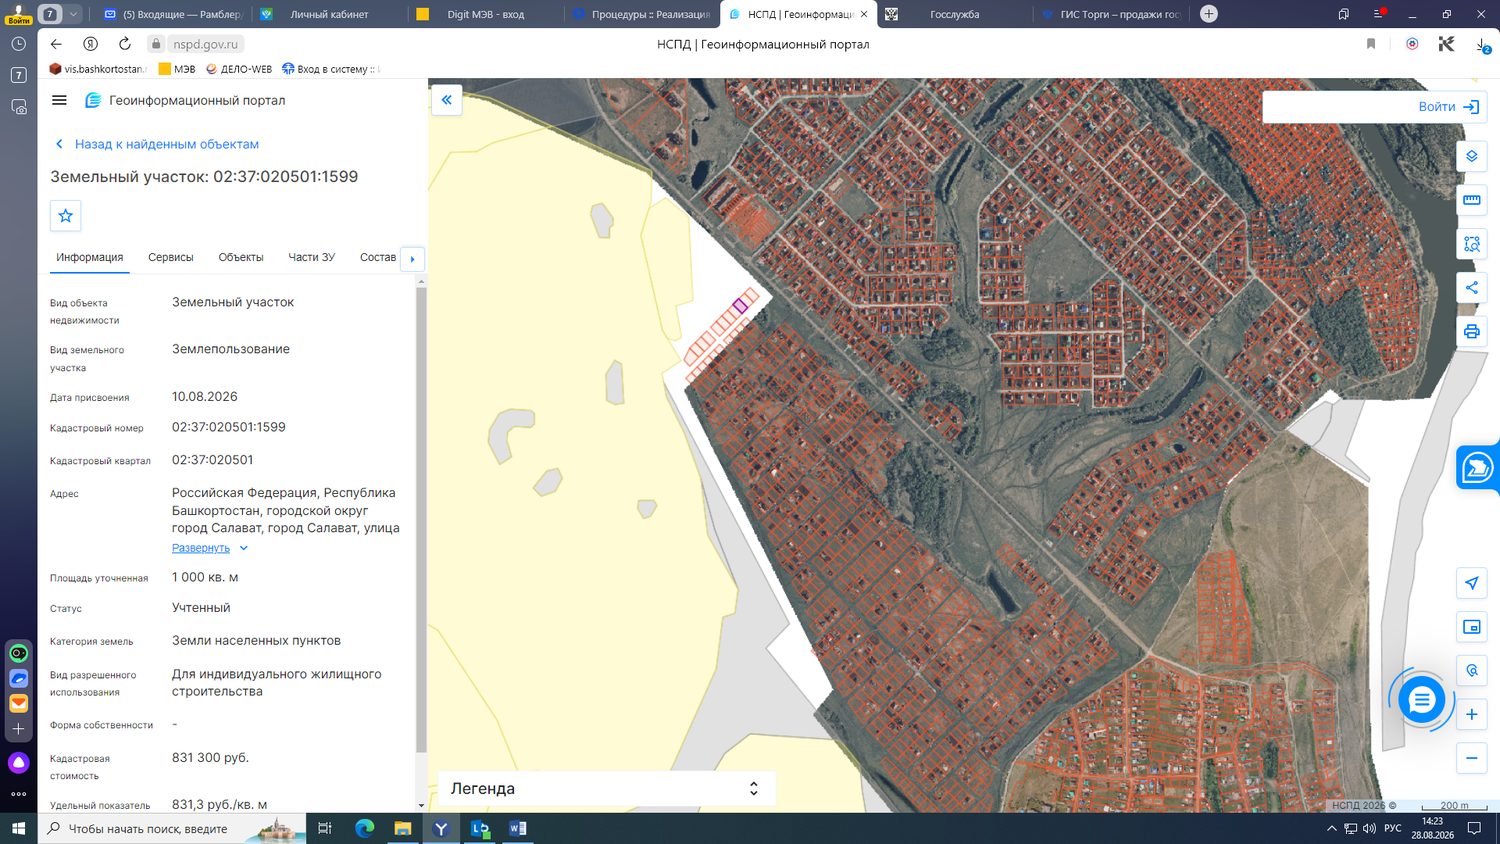This screenshot has width=1500, height=844.
Task: Open File Explorer from taskbar
Action: (402, 828)
